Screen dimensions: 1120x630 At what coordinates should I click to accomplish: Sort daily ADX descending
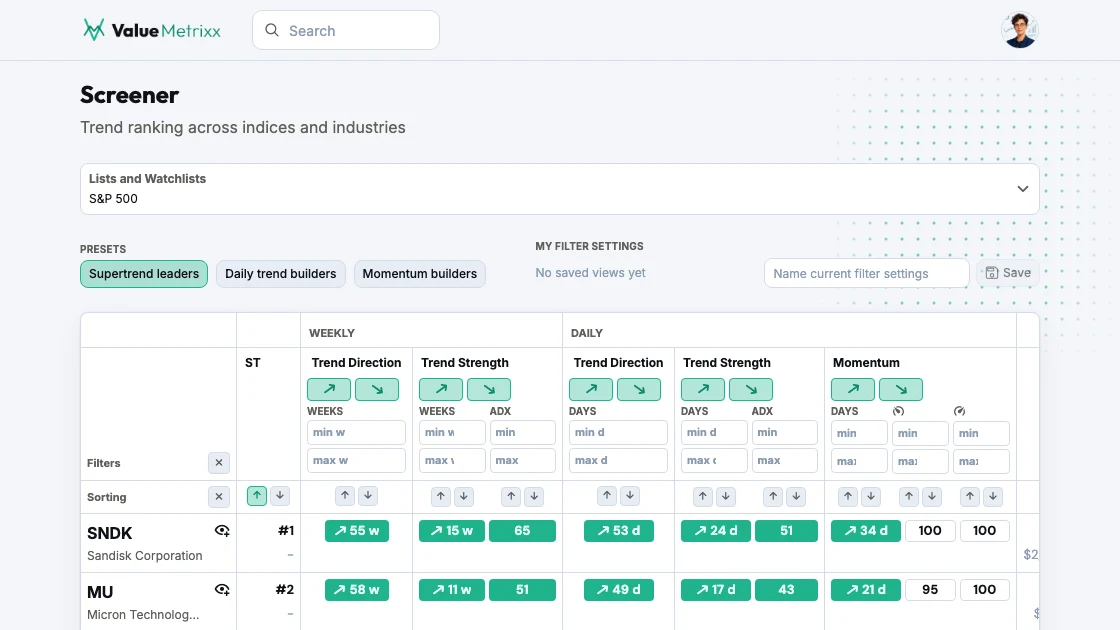(x=796, y=496)
